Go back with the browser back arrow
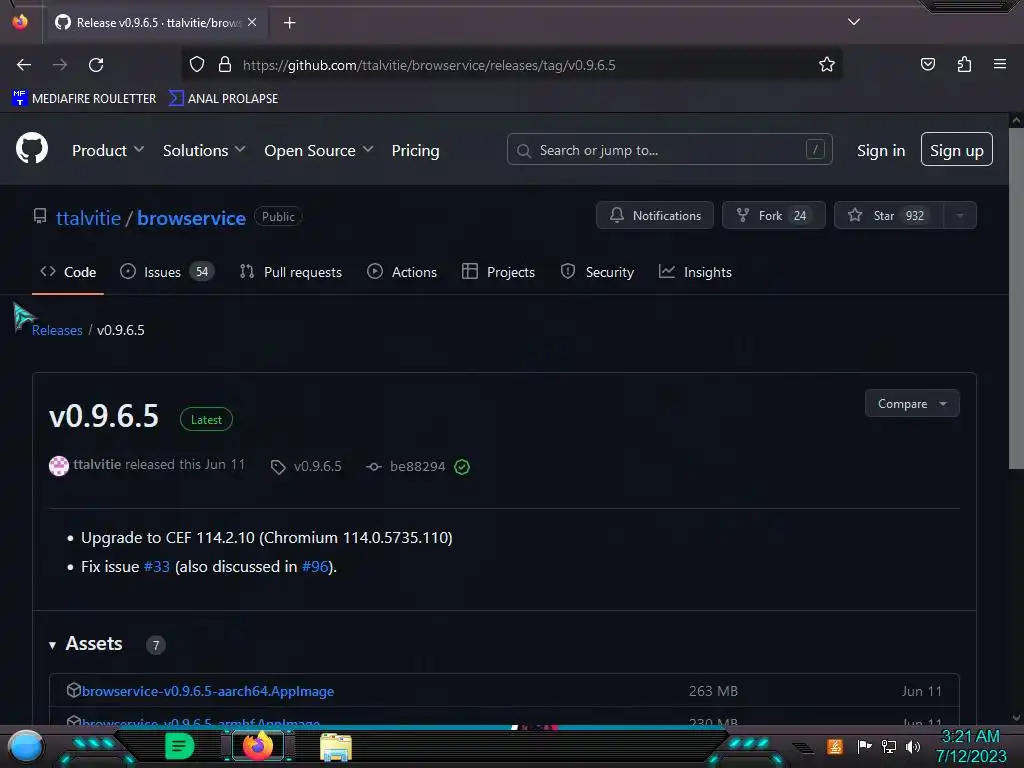 [24, 65]
